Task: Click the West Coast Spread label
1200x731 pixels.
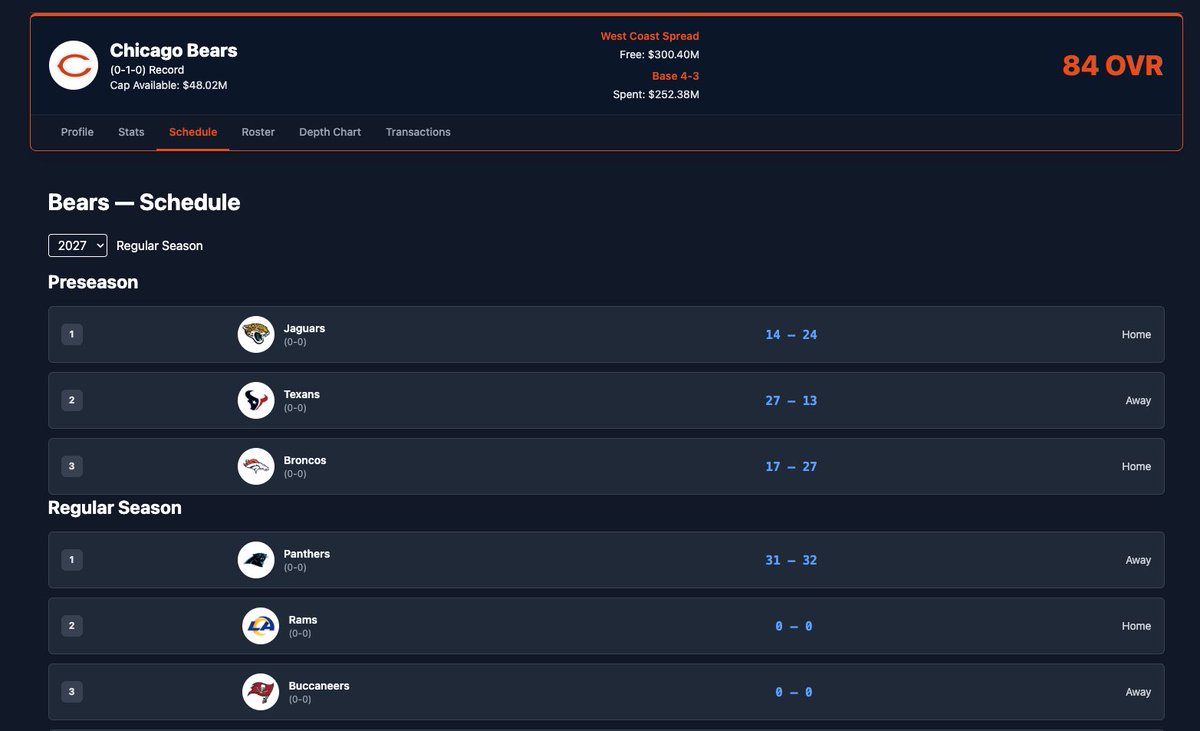Action: point(650,36)
